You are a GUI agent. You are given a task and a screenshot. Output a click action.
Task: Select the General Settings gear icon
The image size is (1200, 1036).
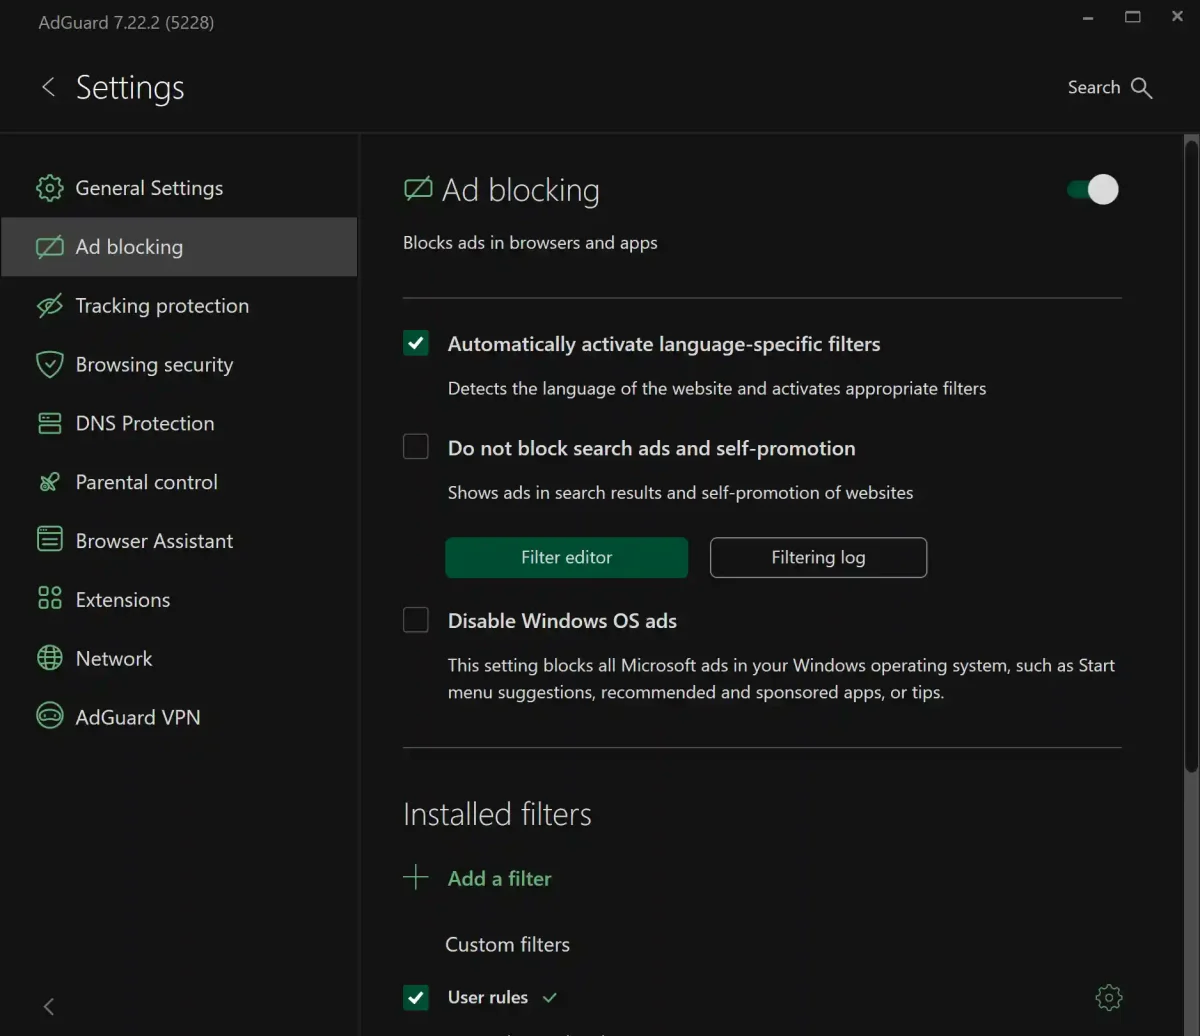click(48, 188)
